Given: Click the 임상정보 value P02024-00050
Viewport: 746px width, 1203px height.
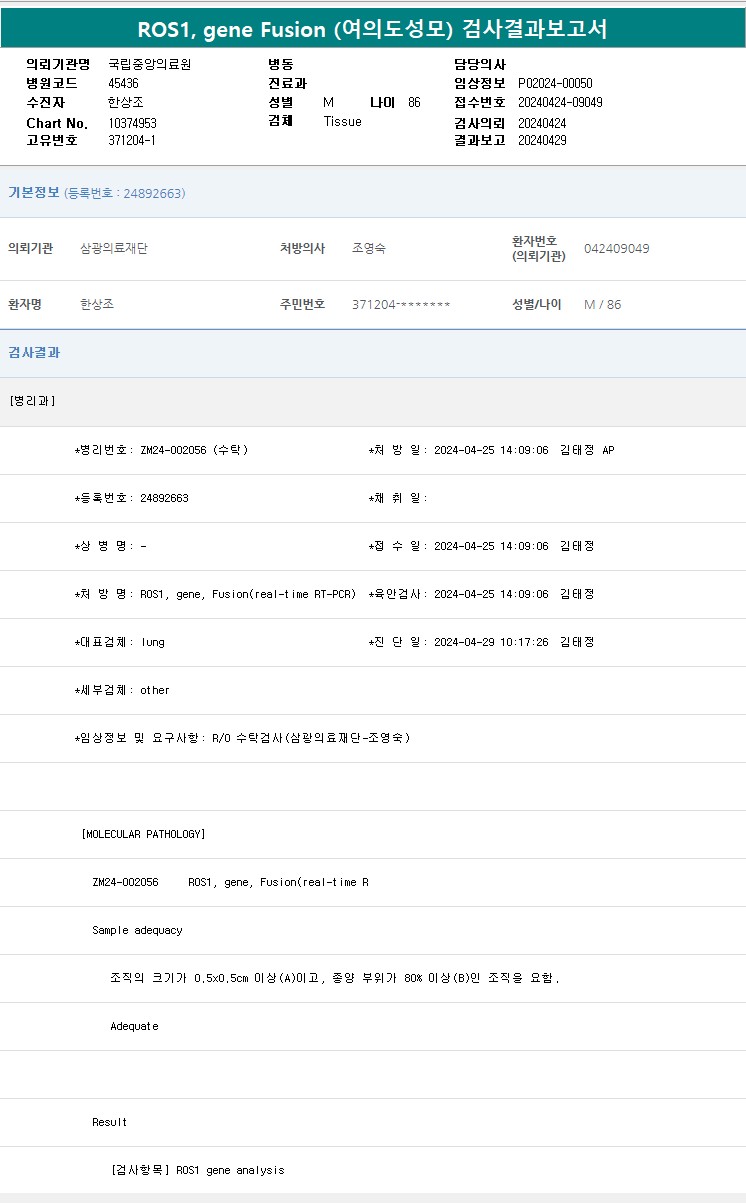Looking at the screenshot, I should click(x=555, y=83).
